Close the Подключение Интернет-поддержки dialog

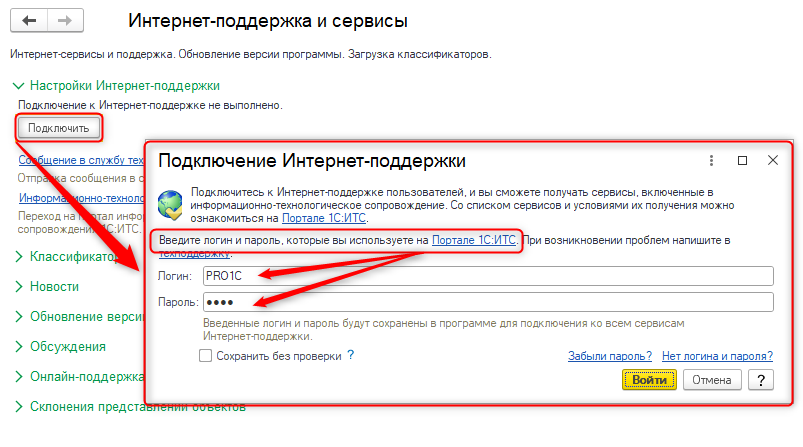click(x=773, y=161)
